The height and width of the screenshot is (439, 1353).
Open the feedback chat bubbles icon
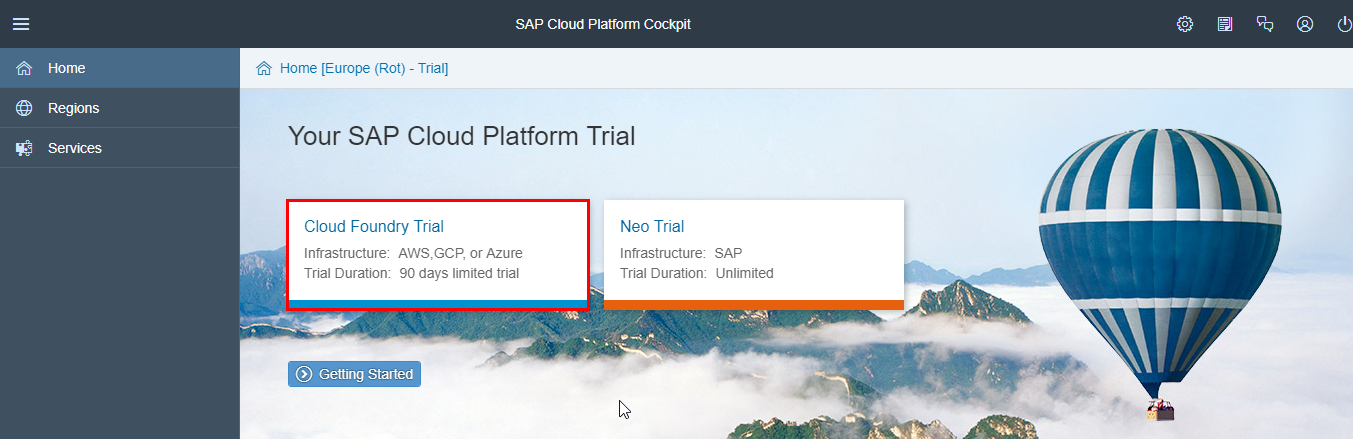(x=1265, y=24)
